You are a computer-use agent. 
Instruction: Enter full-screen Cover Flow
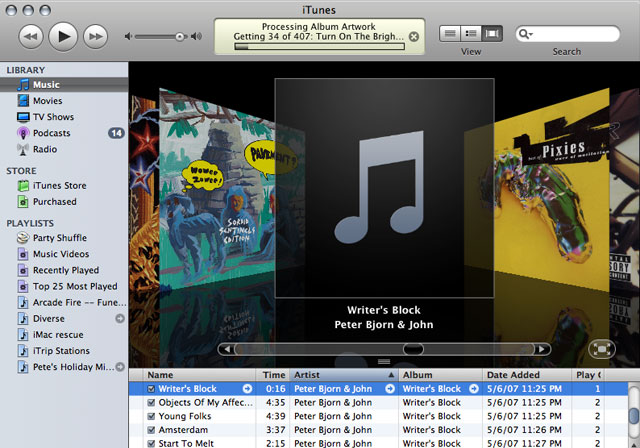coord(602,349)
